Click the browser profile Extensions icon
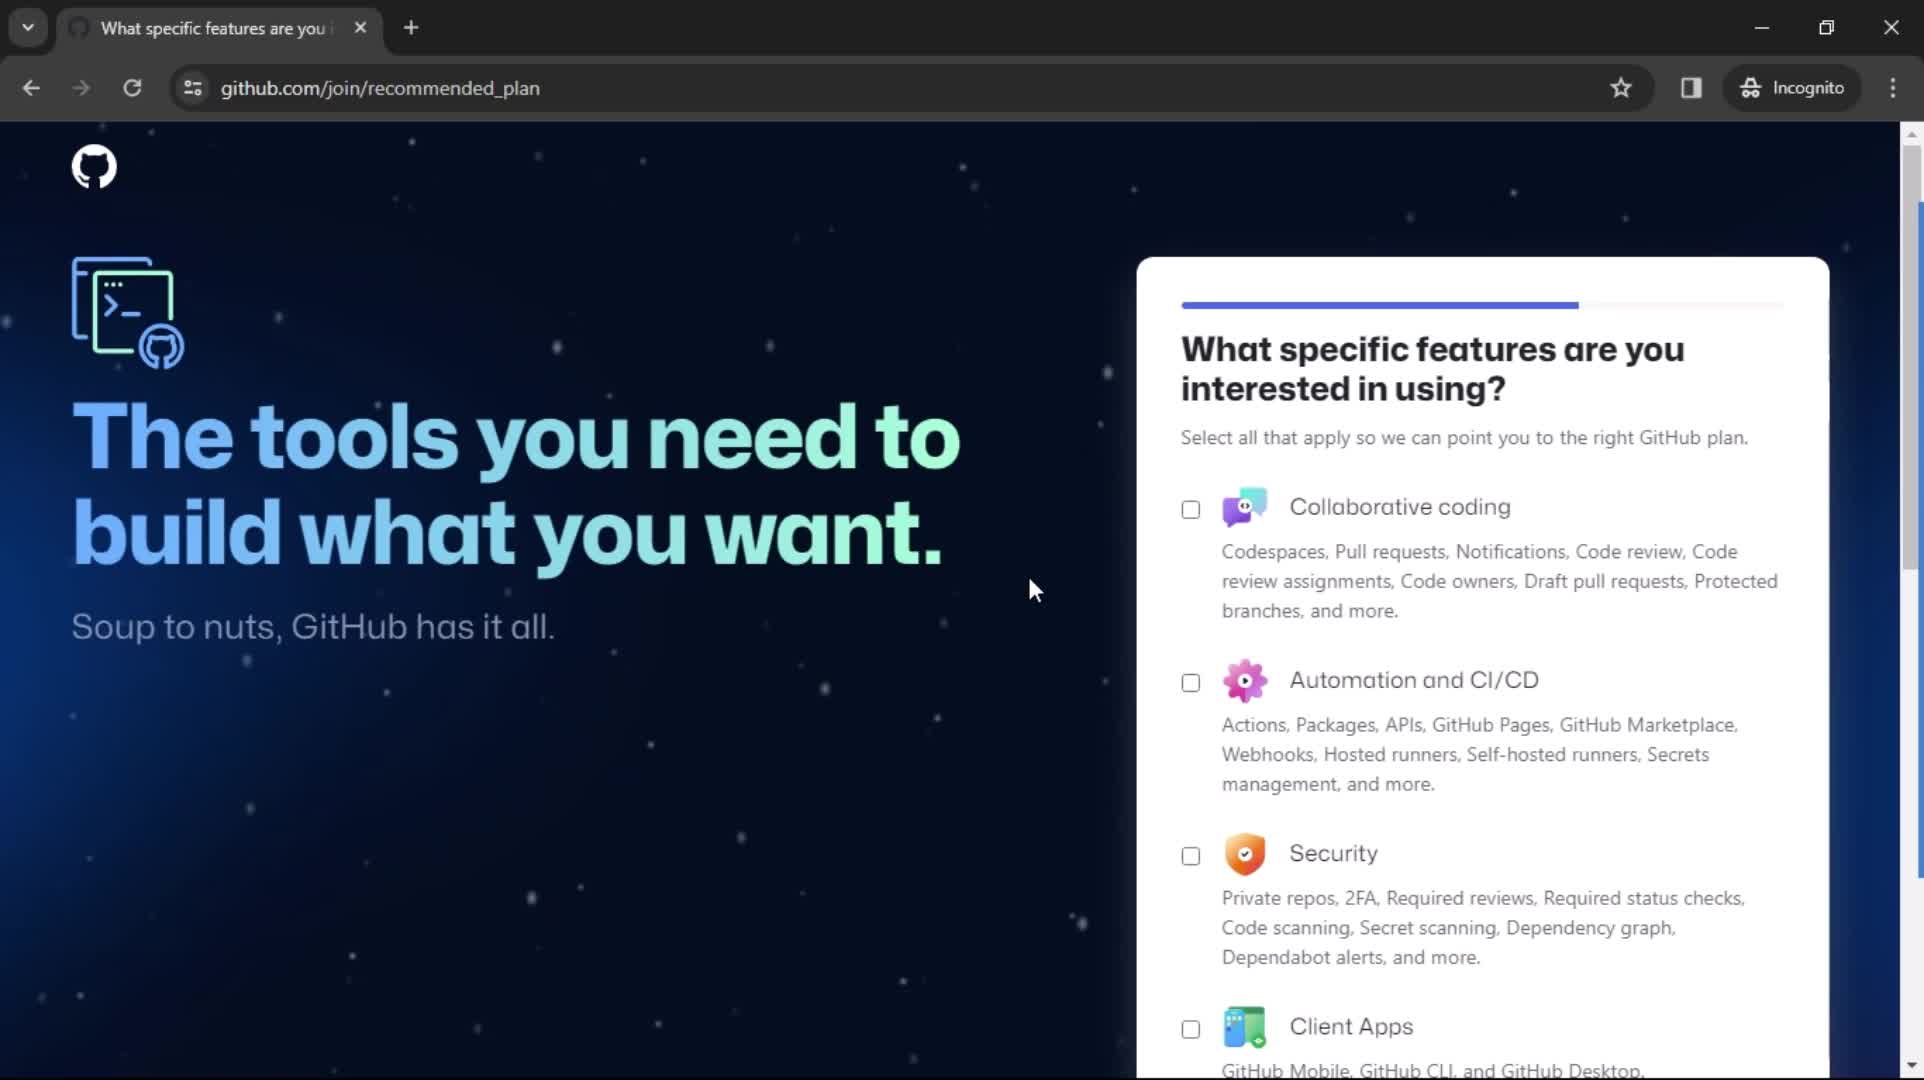 [x=1693, y=87]
